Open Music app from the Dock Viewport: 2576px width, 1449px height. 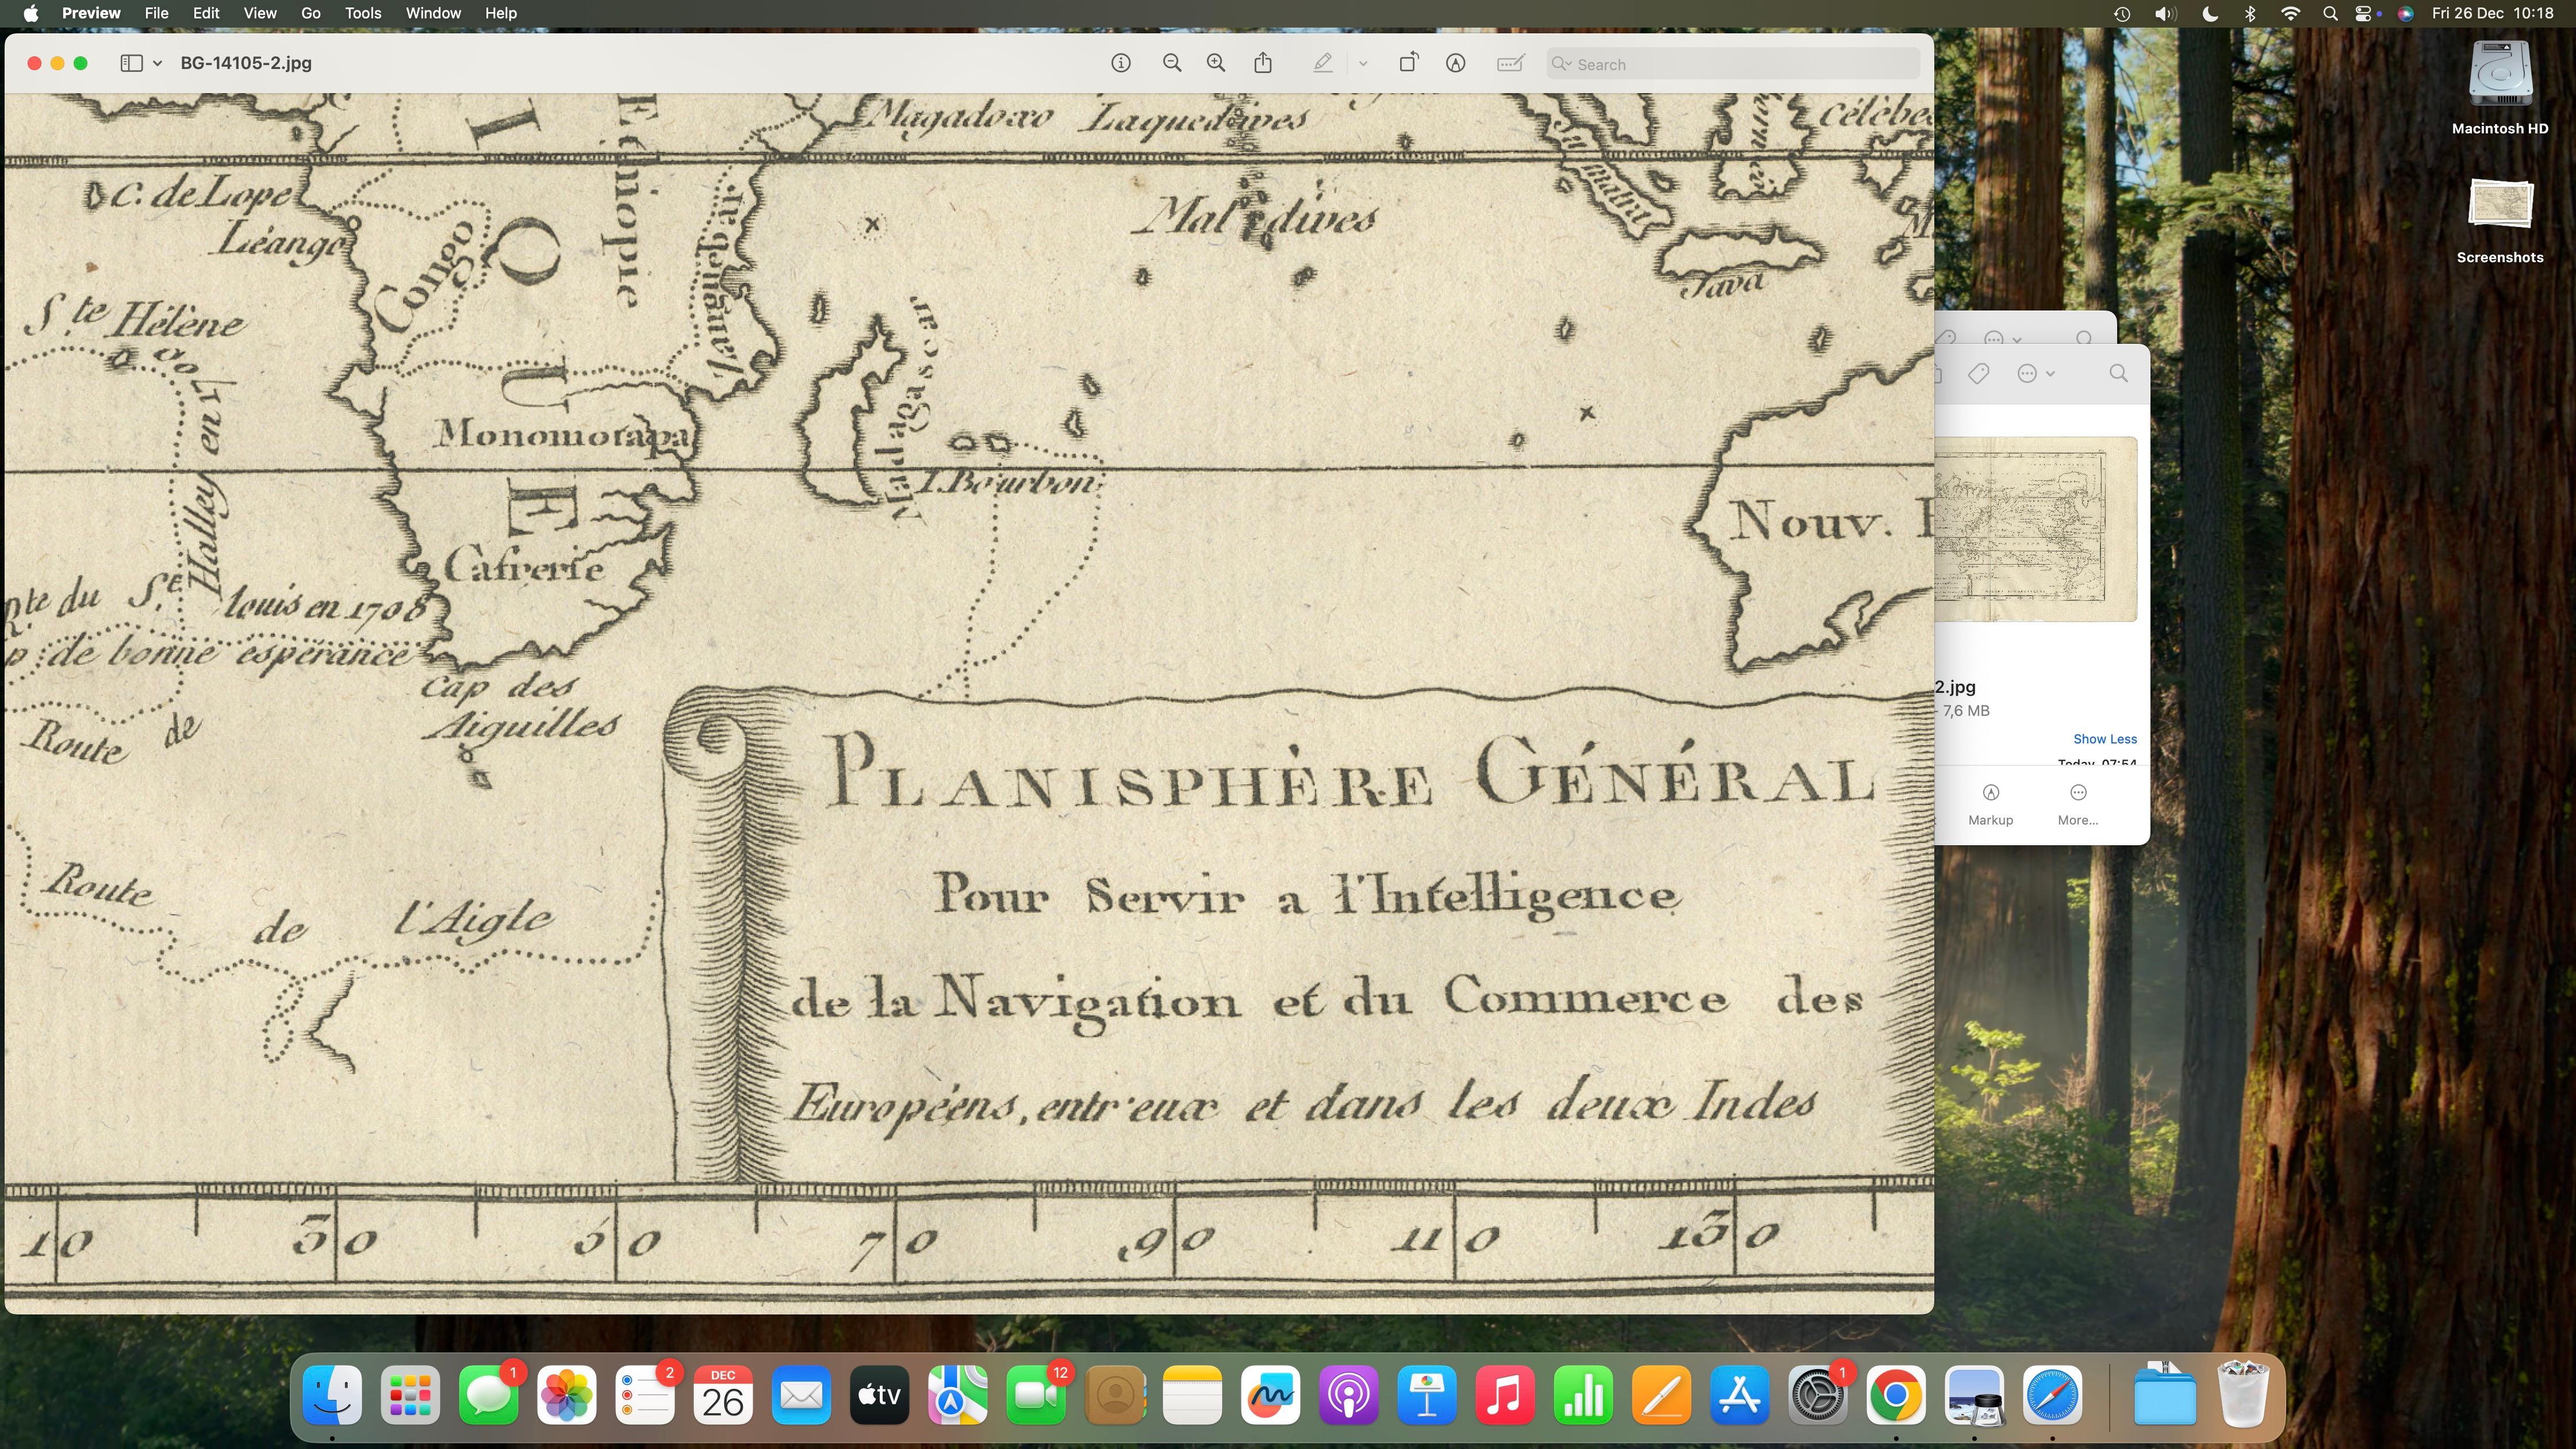tap(1504, 1395)
